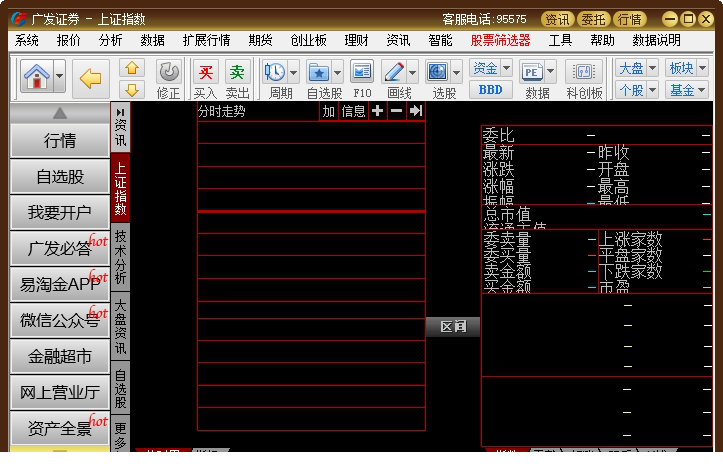Open the 股票筛选器 menu
This screenshot has height=470, width=723.
[500, 41]
